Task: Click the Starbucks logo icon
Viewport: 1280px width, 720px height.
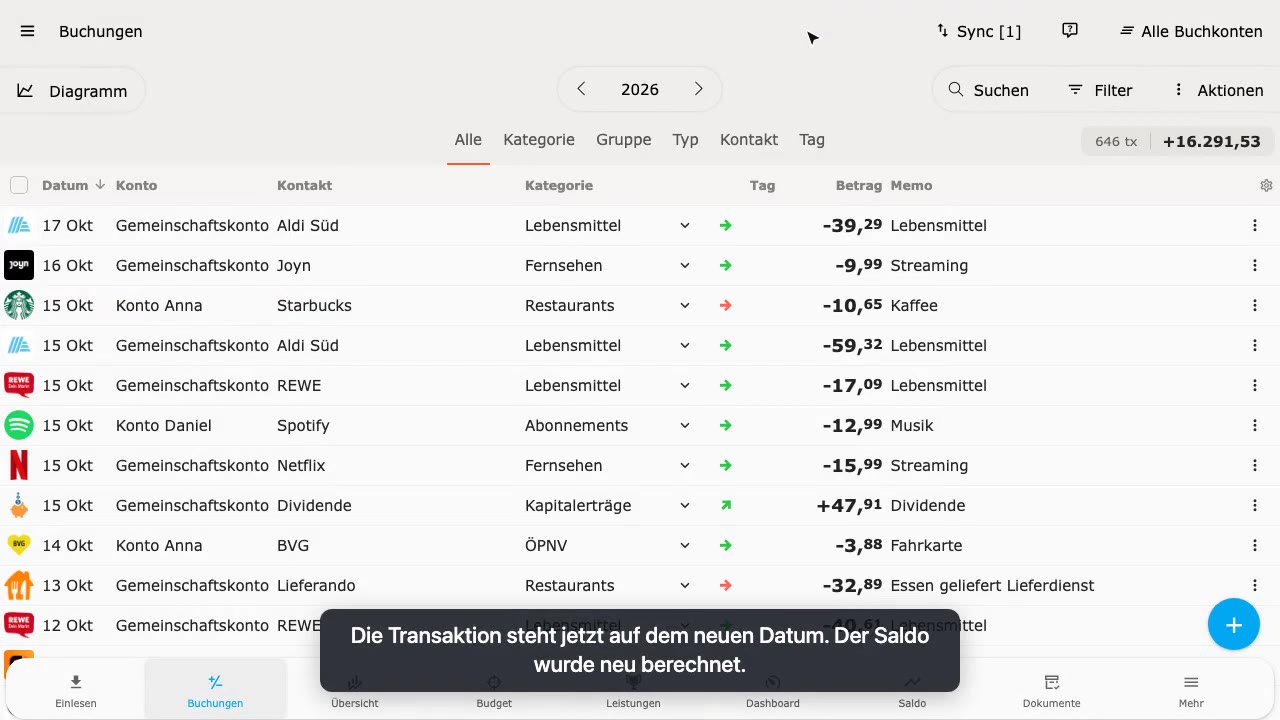Action: pos(19,305)
